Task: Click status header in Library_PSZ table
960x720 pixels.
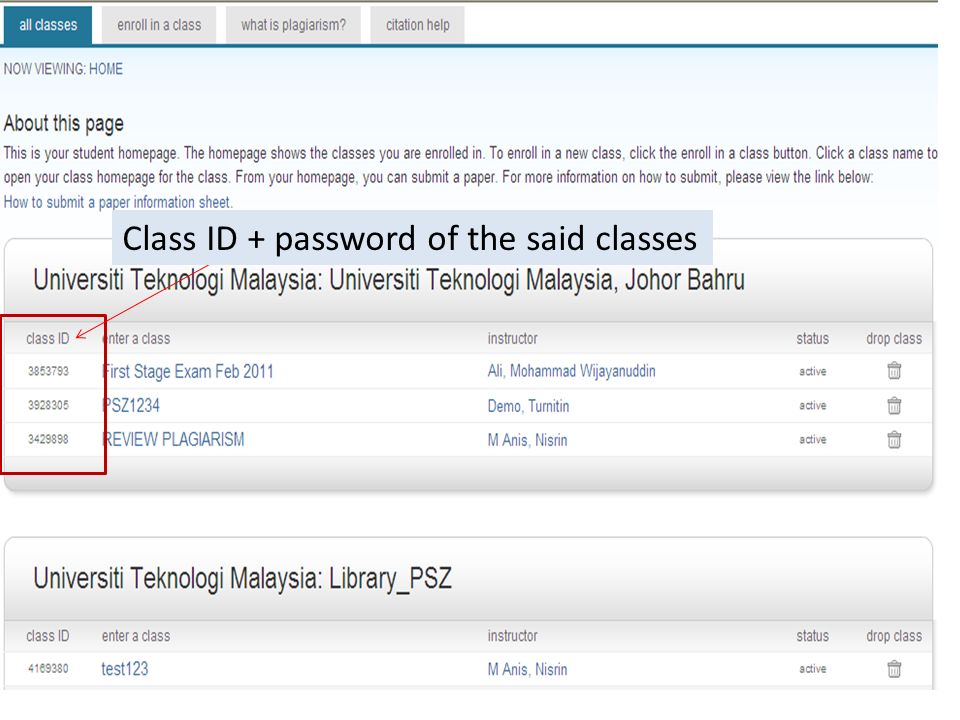Action: click(x=812, y=636)
